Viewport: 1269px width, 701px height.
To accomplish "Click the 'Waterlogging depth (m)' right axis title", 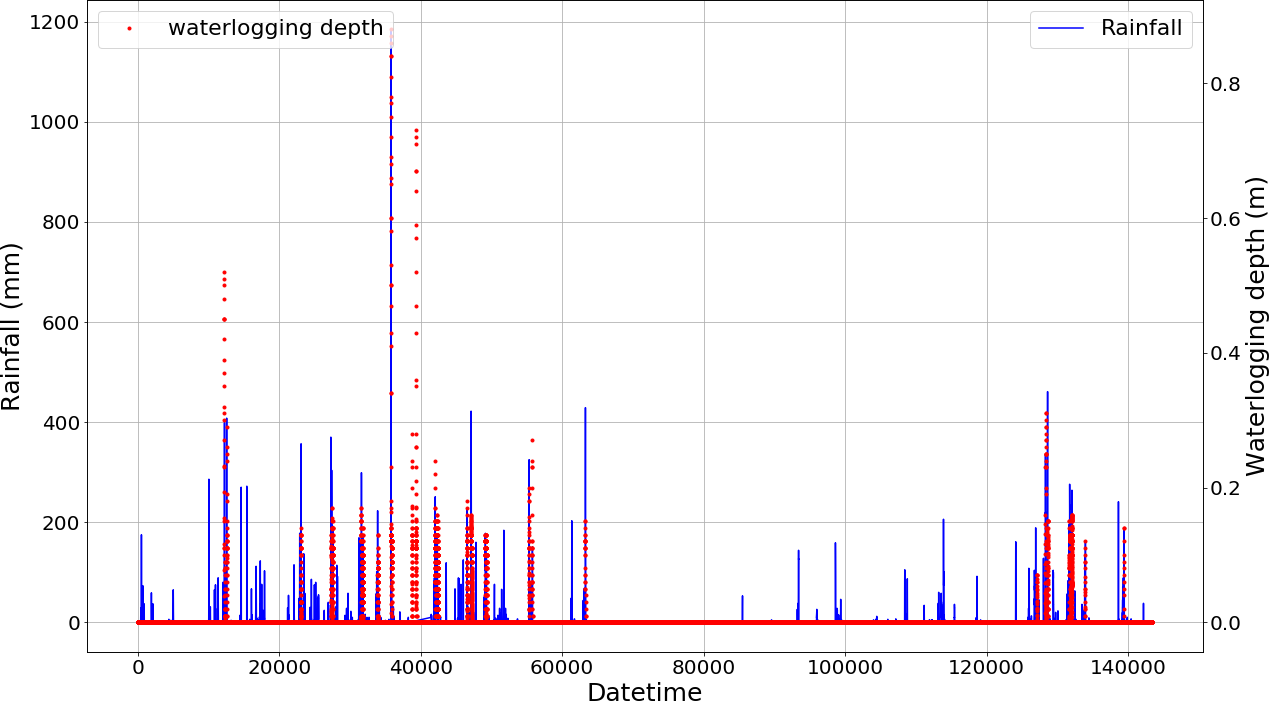I will pyautogui.click(x=1254, y=326).
